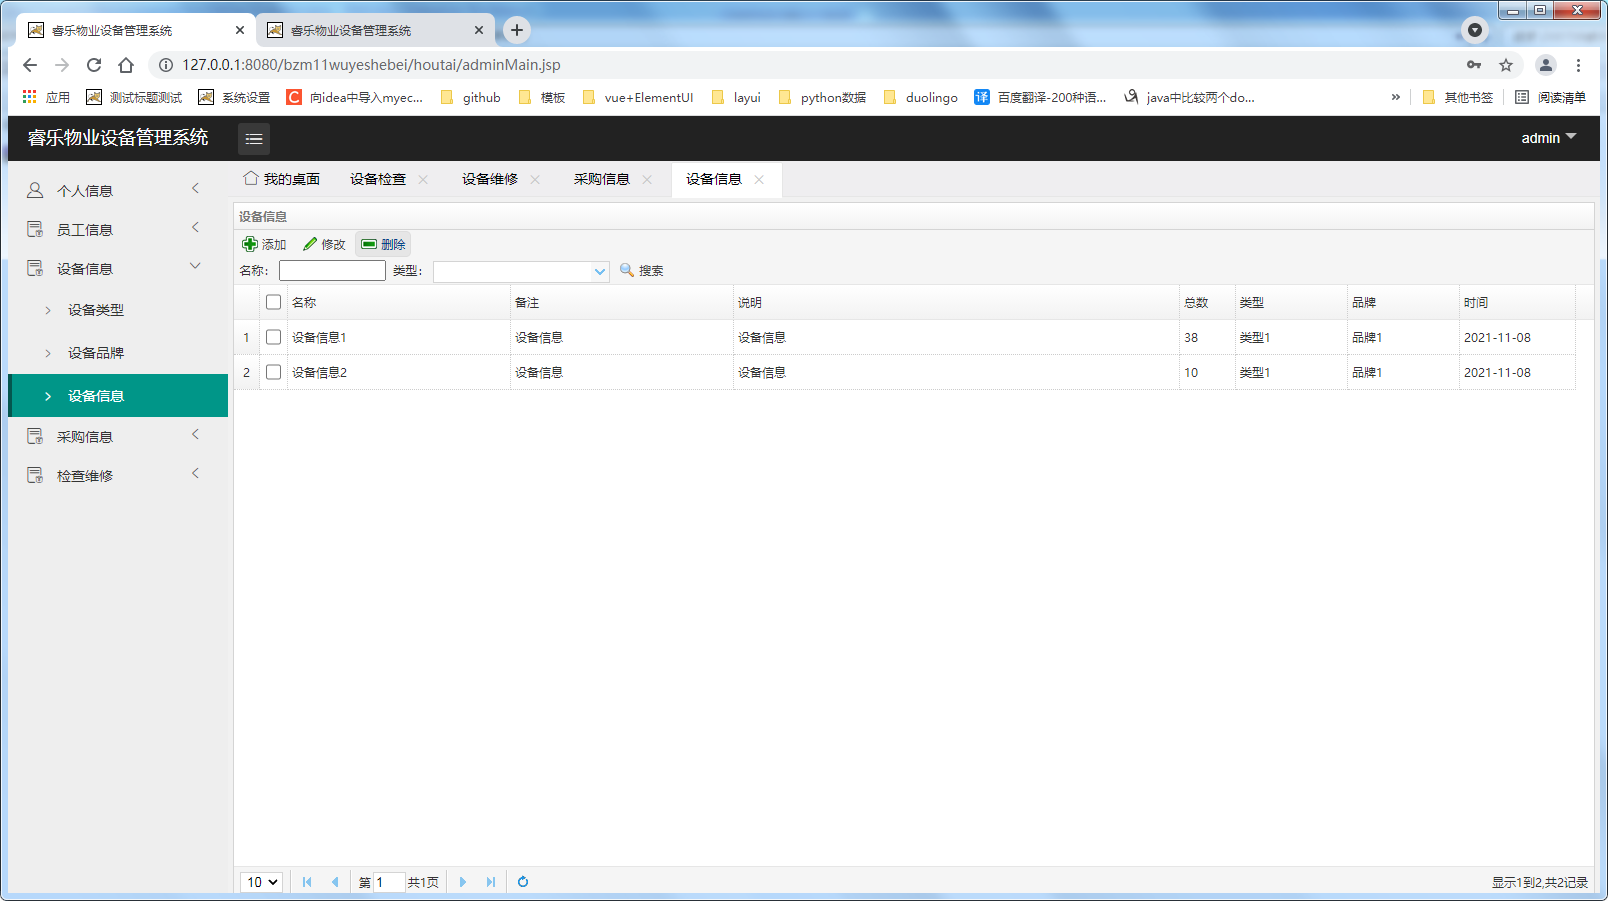Open a new browser tab
This screenshot has height=901, width=1608.
(517, 30)
